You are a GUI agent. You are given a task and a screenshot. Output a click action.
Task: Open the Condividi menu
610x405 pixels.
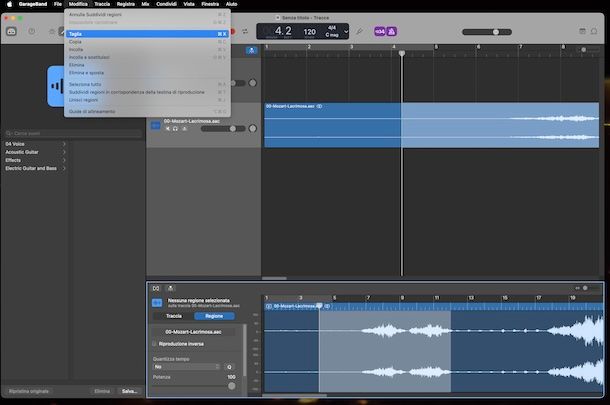click(x=166, y=4)
